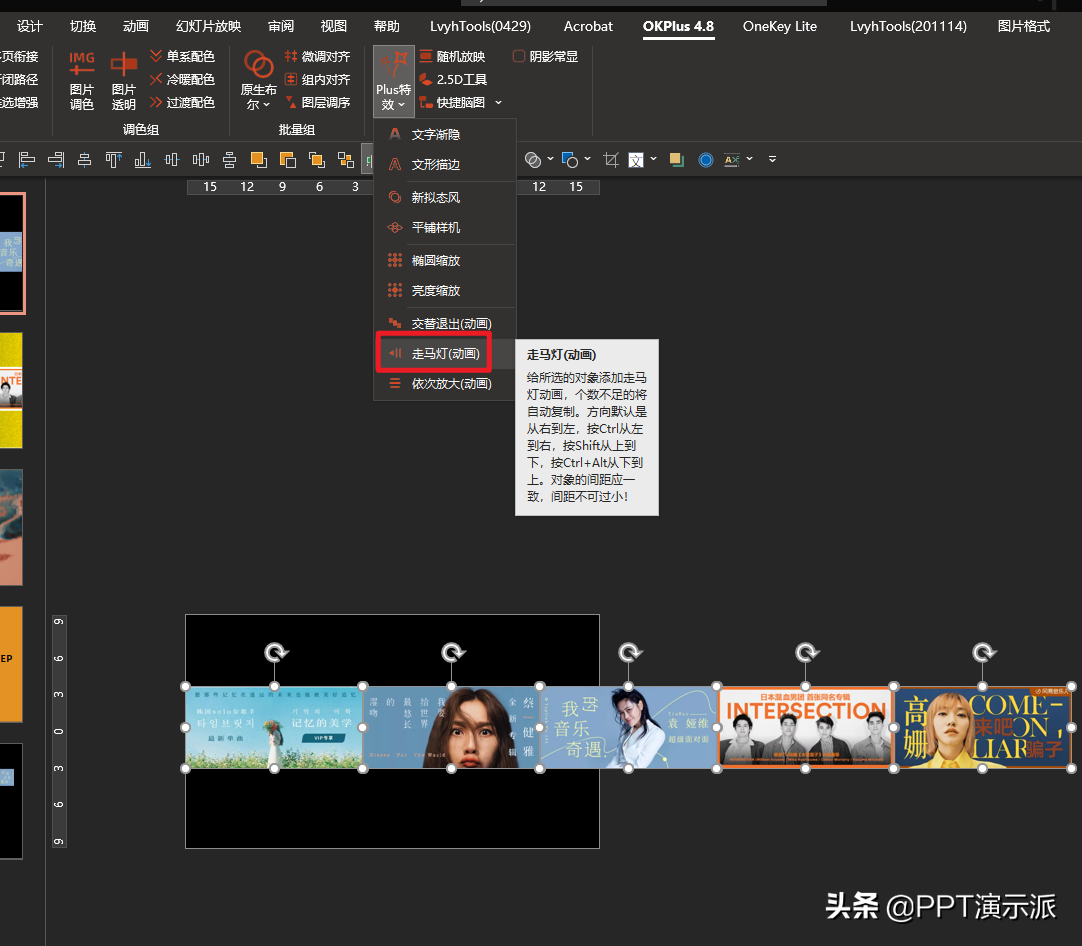
Task: Click 微调对齐 fine-tune align tool
Action: 318,57
